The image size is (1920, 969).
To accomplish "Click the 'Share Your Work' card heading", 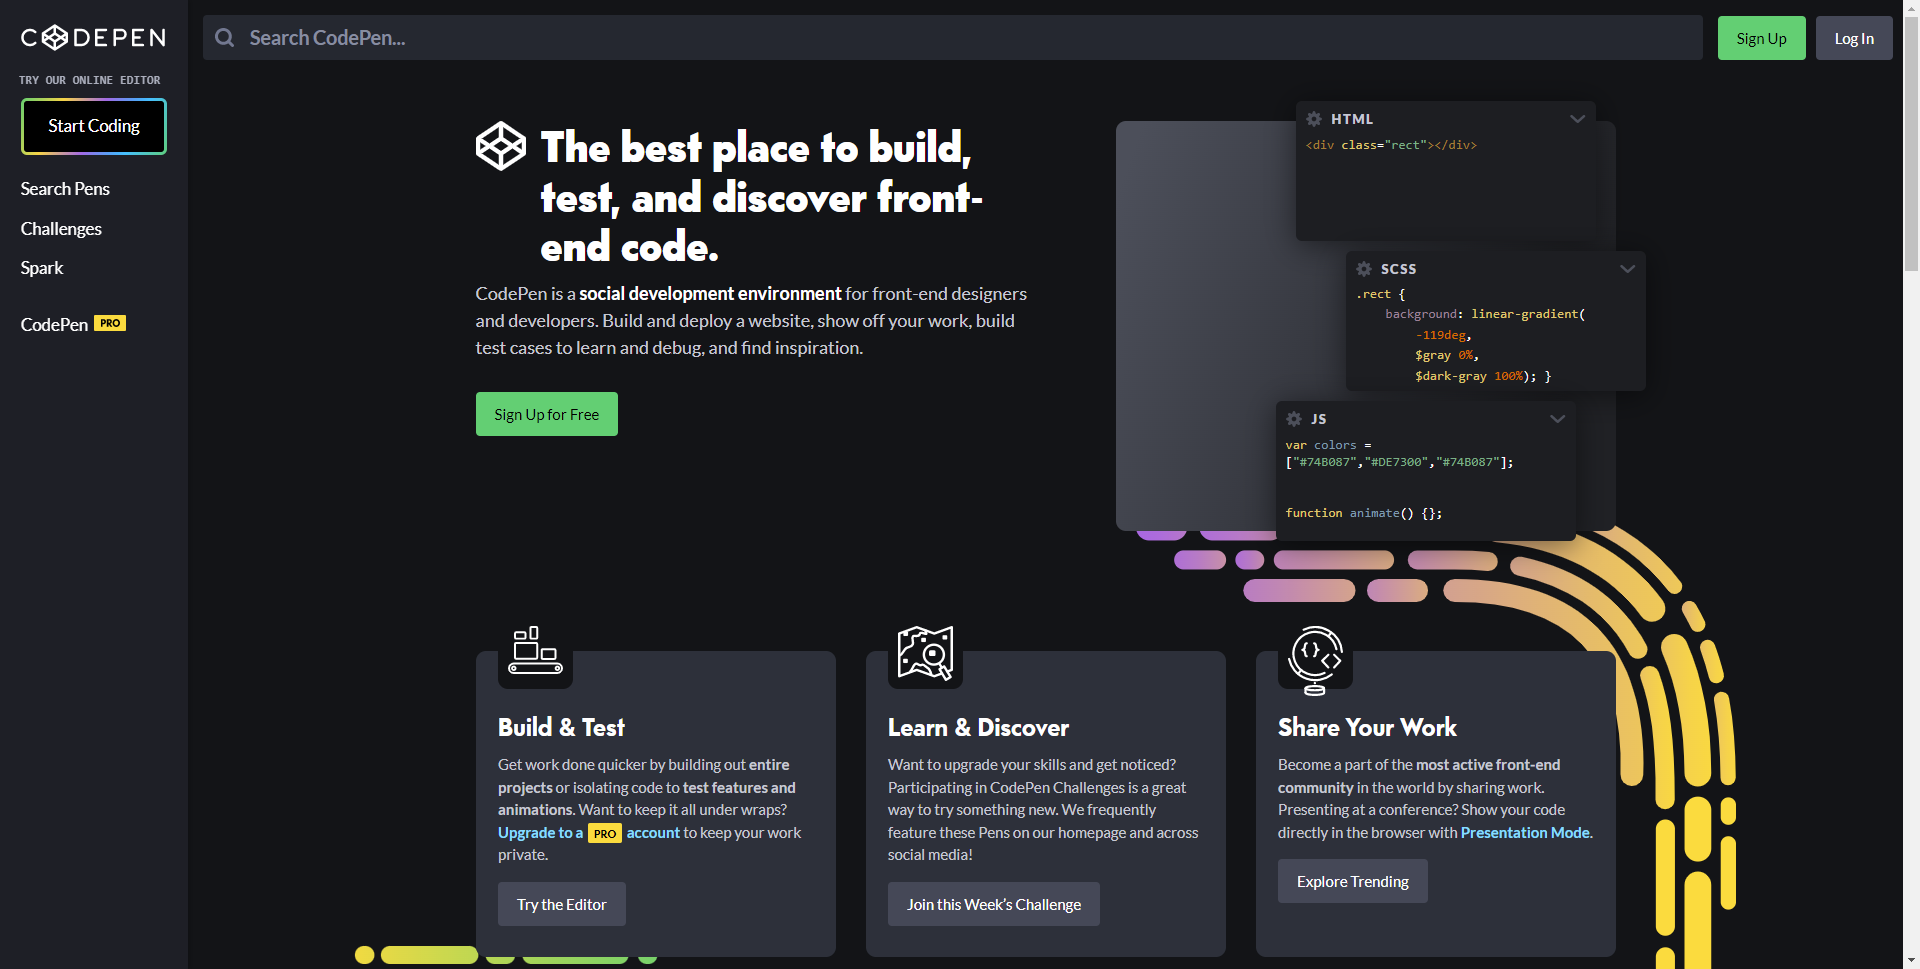I will pyautogui.click(x=1367, y=727).
